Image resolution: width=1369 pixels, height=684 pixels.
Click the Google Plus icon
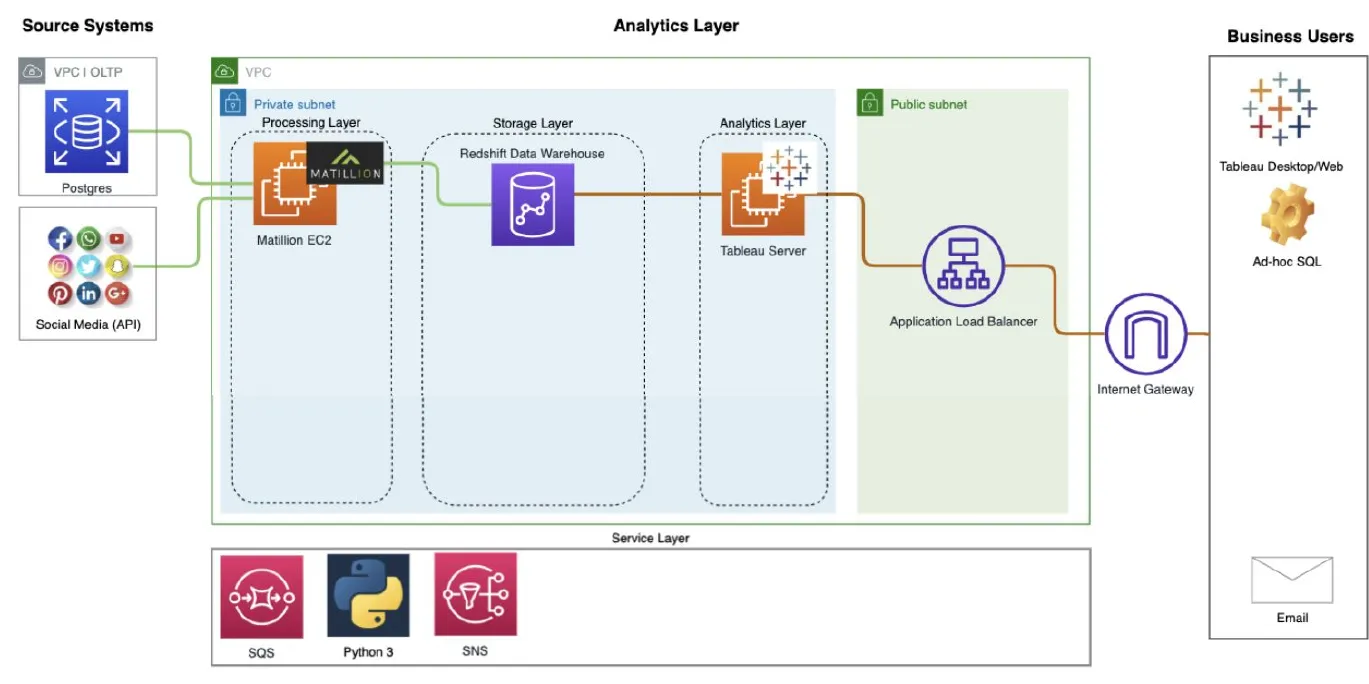(x=117, y=293)
